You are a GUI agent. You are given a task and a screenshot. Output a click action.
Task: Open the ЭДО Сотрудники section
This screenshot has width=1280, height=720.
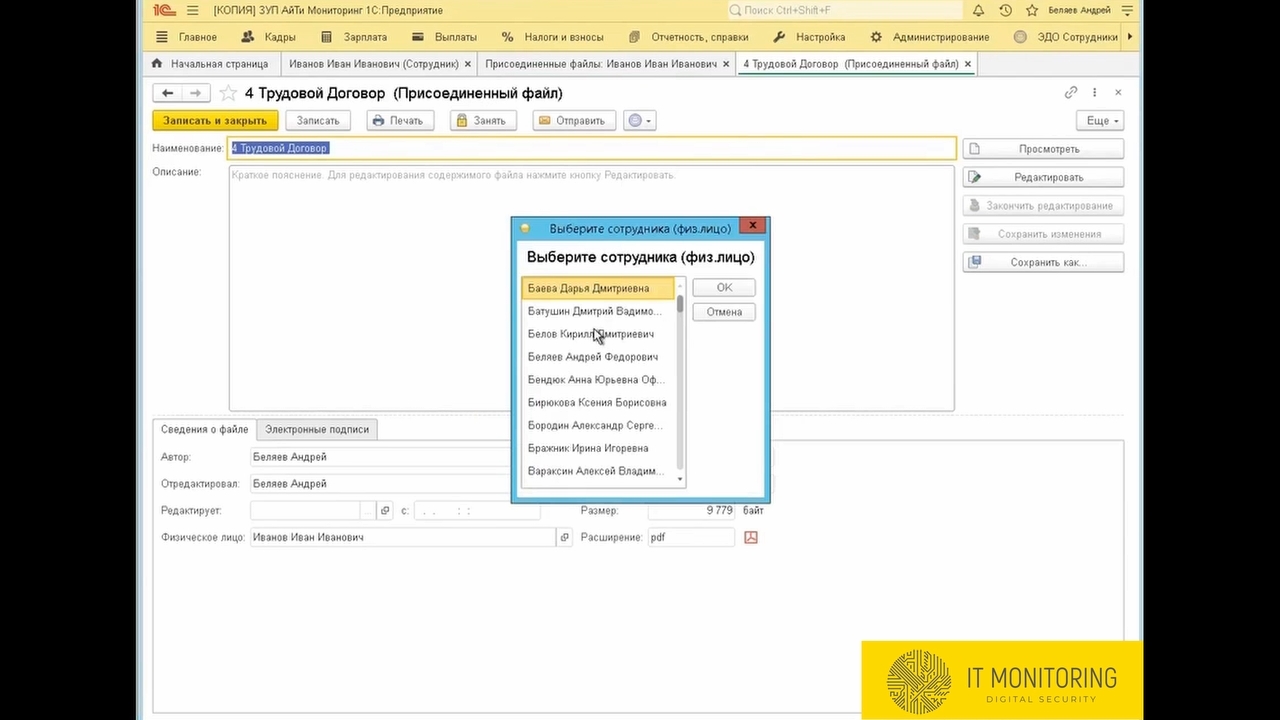pyautogui.click(x=1065, y=37)
